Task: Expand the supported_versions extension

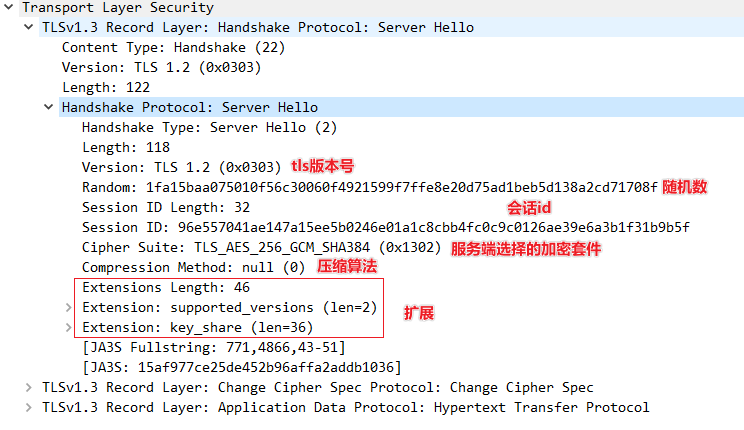Action: tap(68, 308)
